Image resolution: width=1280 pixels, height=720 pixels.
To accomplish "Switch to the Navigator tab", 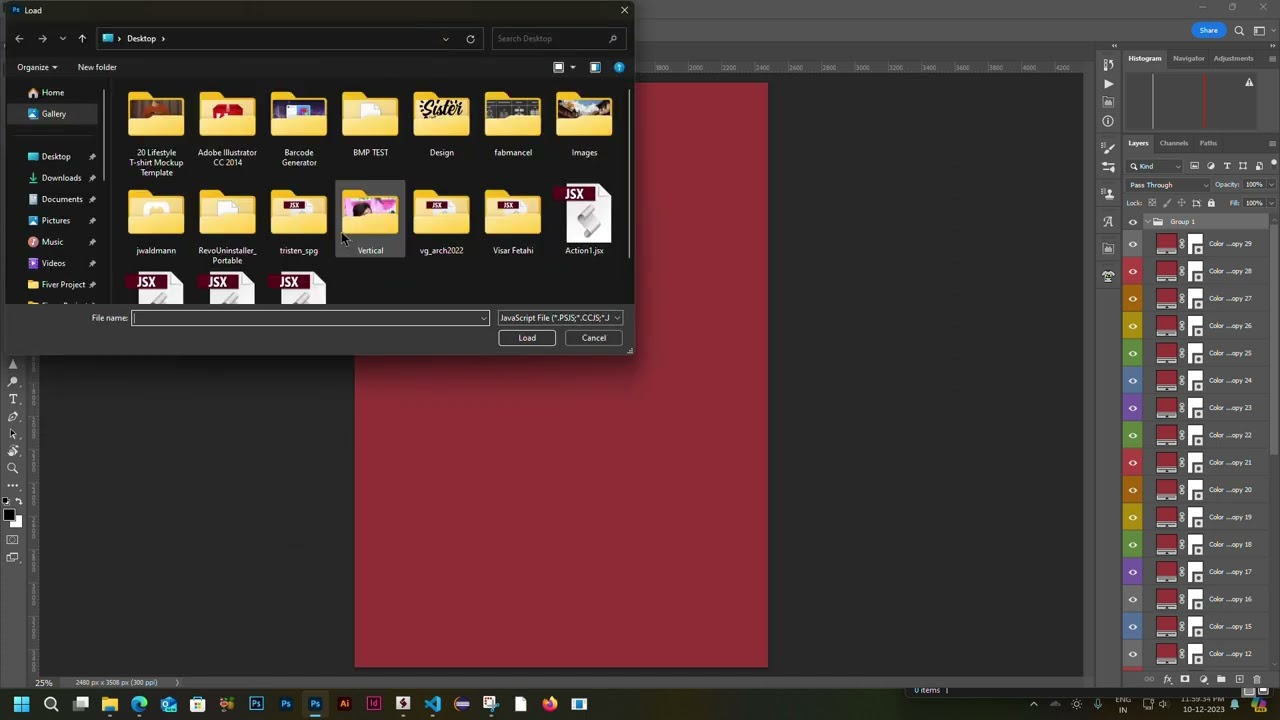I will [x=1188, y=58].
